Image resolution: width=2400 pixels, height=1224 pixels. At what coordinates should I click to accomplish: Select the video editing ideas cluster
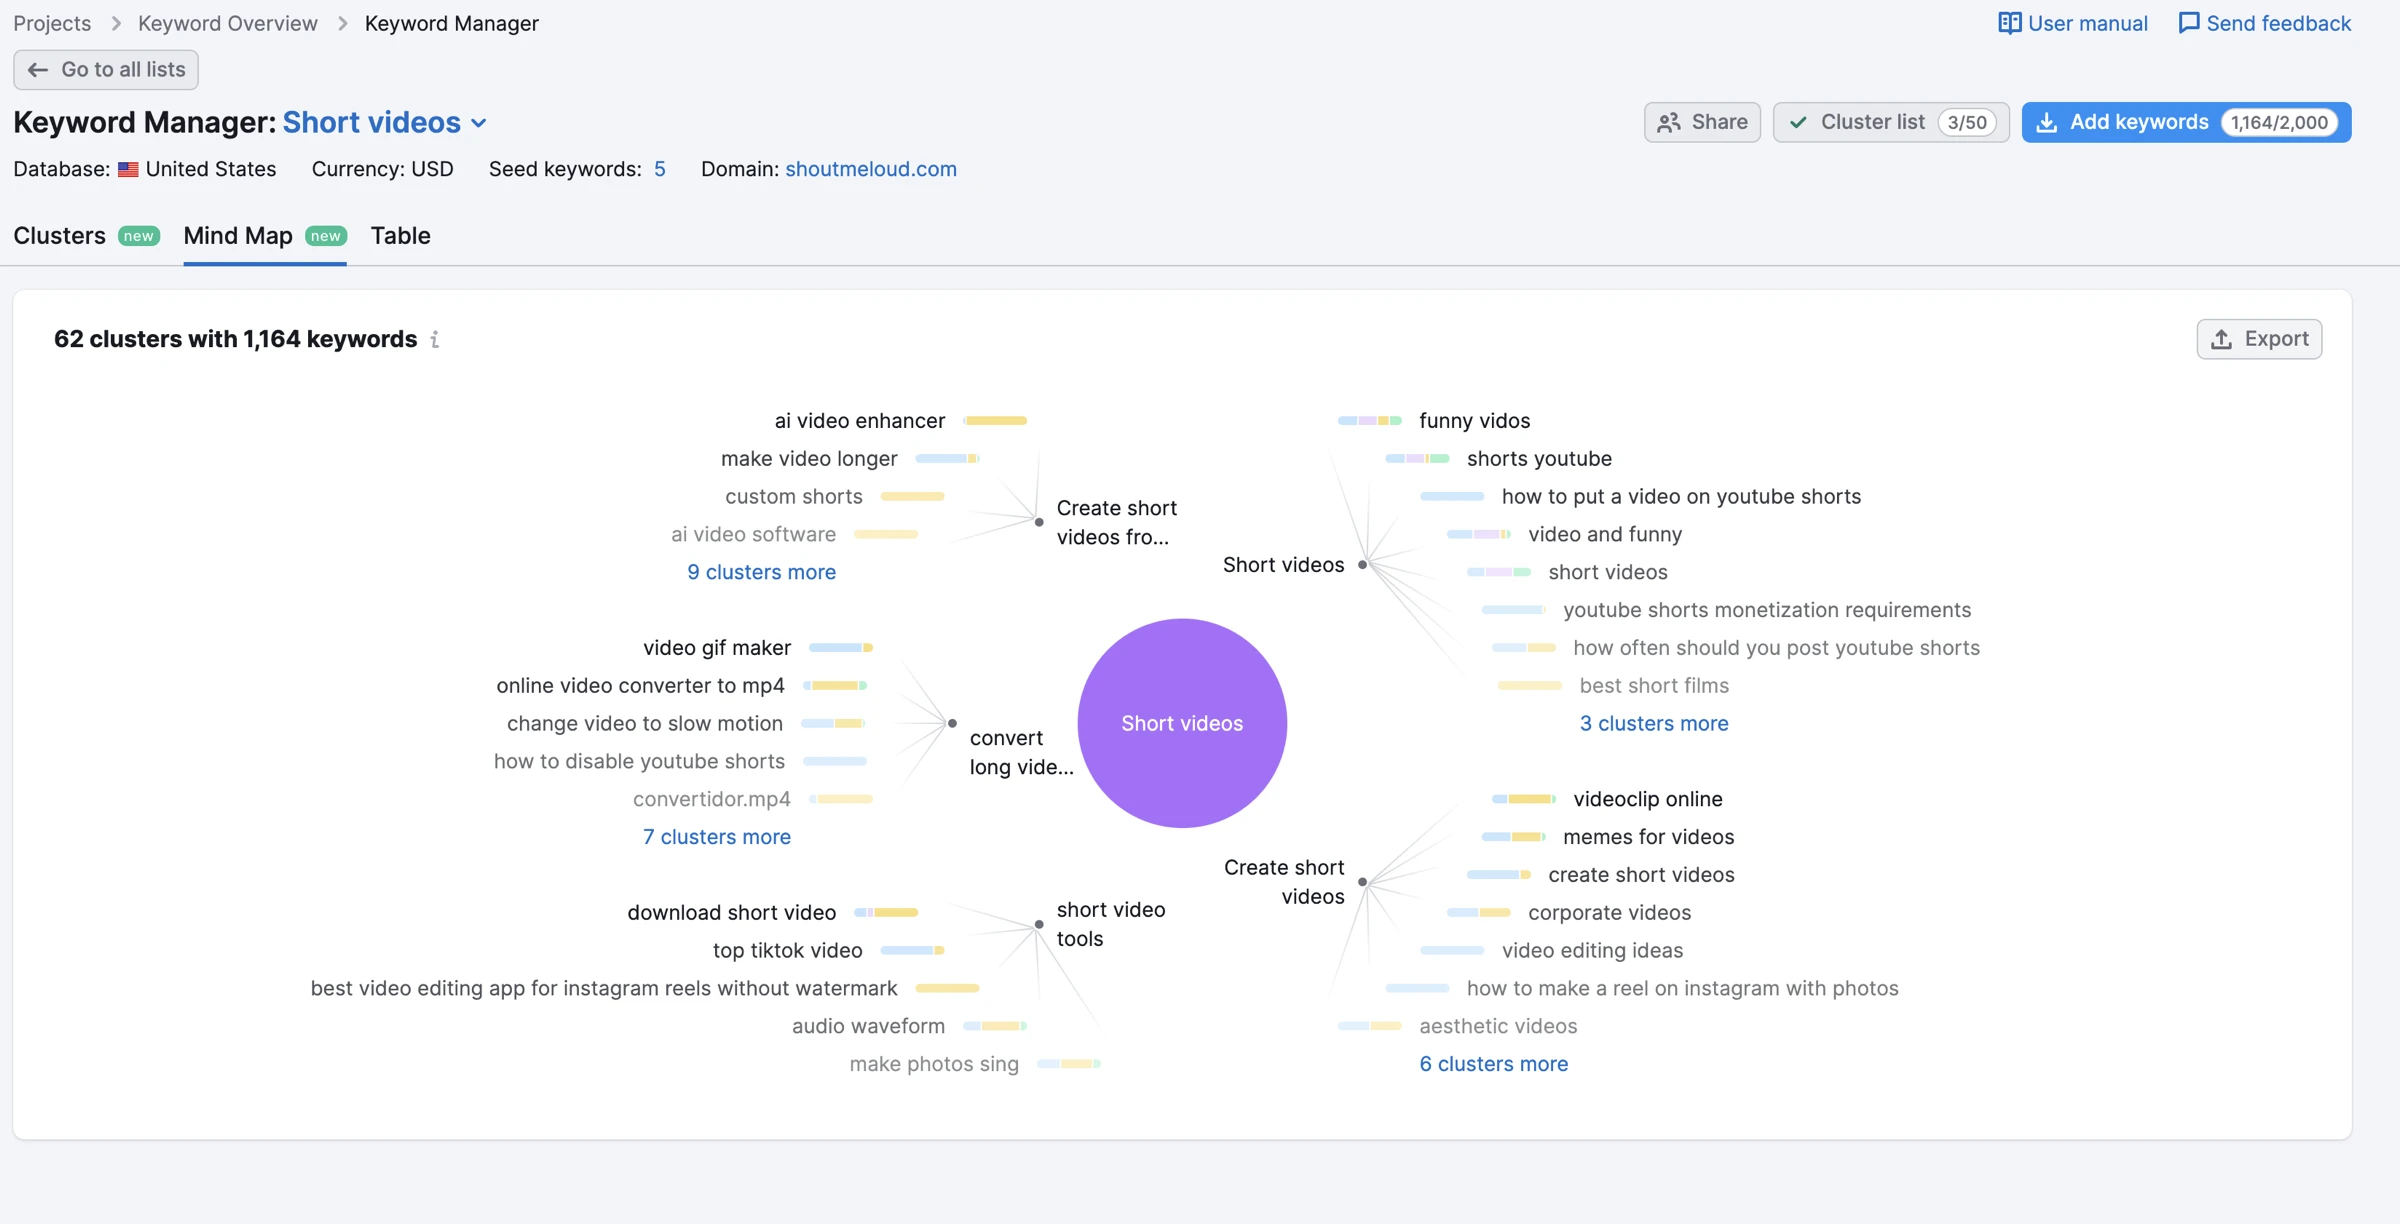pos(1593,951)
